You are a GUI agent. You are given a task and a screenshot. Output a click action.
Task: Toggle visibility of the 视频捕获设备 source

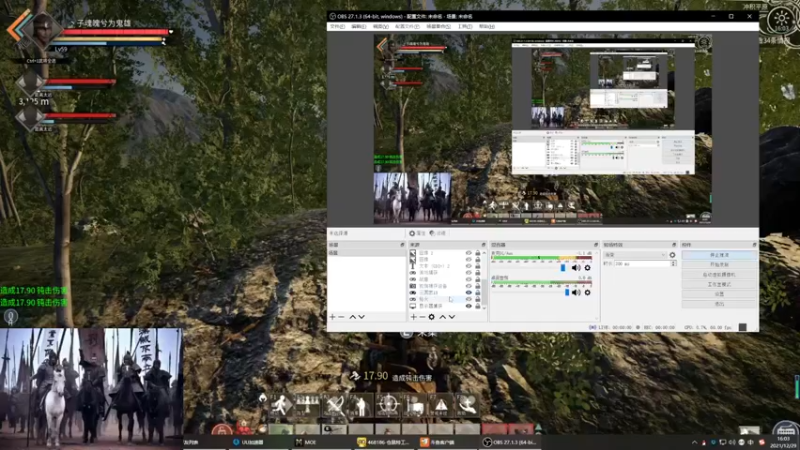pyautogui.click(x=468, y=286)
